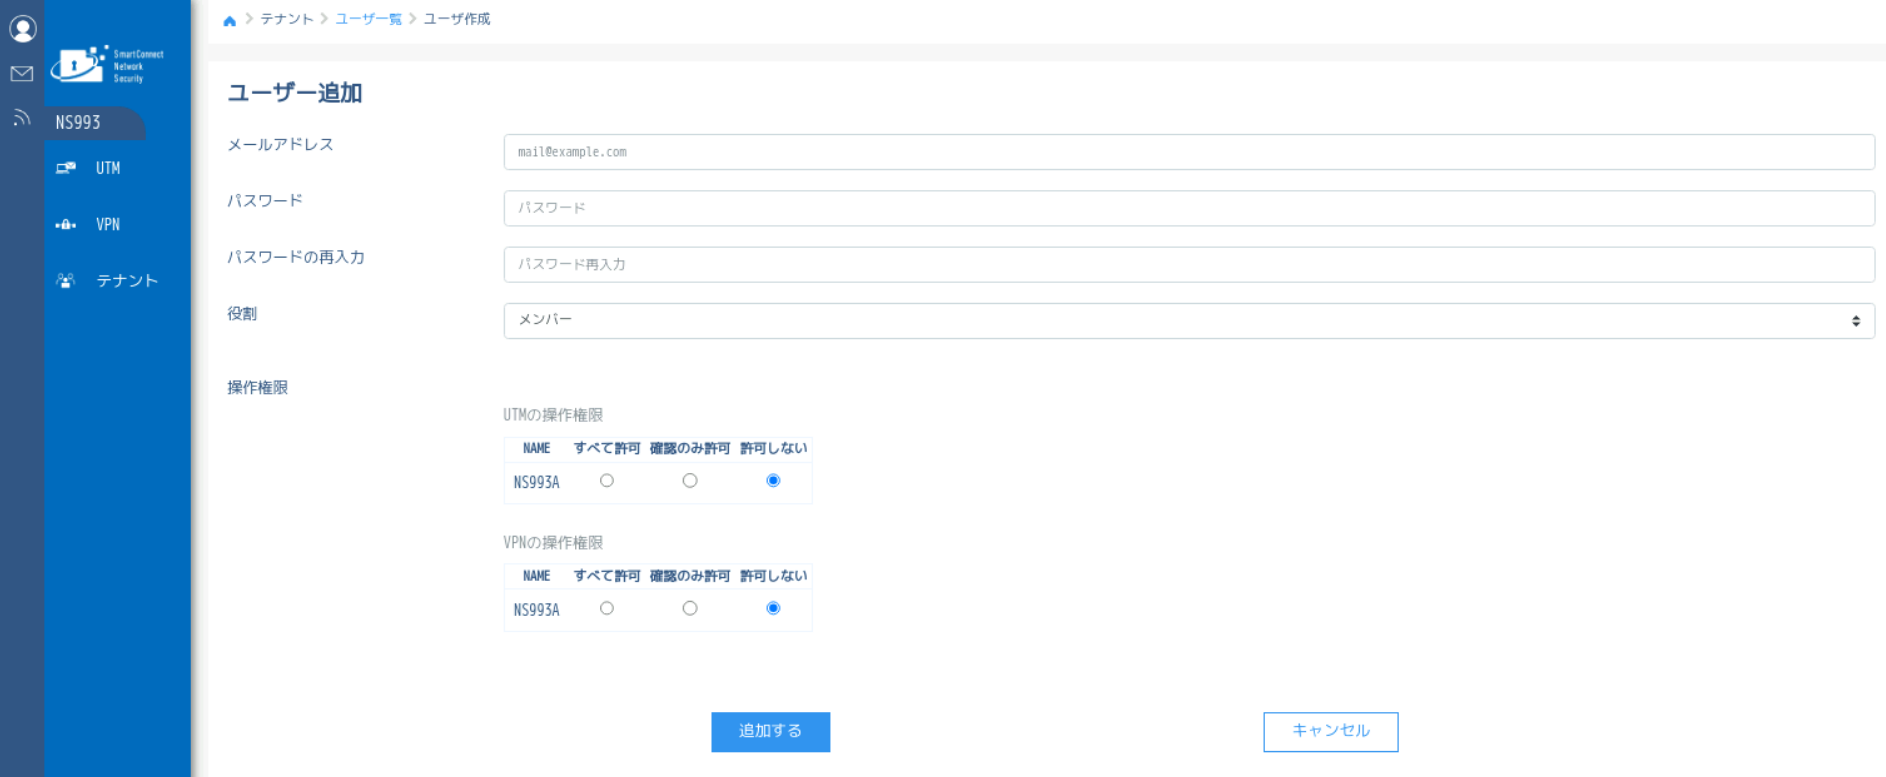Select 許可しない for UTM NS993A
This screenshot has width=1886, height=777.
point(773,481)
